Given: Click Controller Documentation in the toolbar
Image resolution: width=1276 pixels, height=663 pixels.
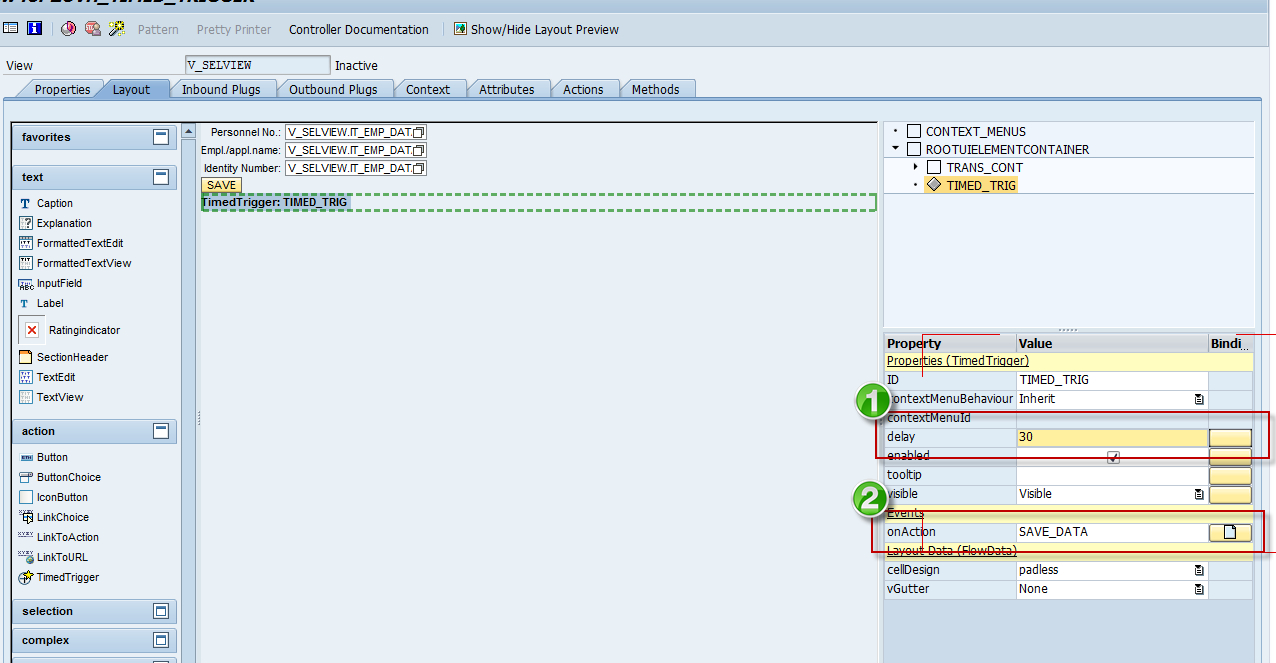Looking at the screenshot, I should [x=358, y=29].
